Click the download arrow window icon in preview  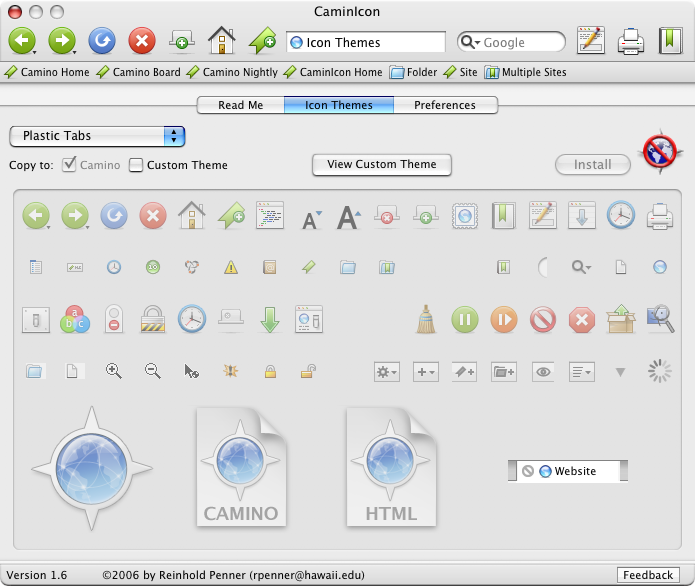coord(582,215)
